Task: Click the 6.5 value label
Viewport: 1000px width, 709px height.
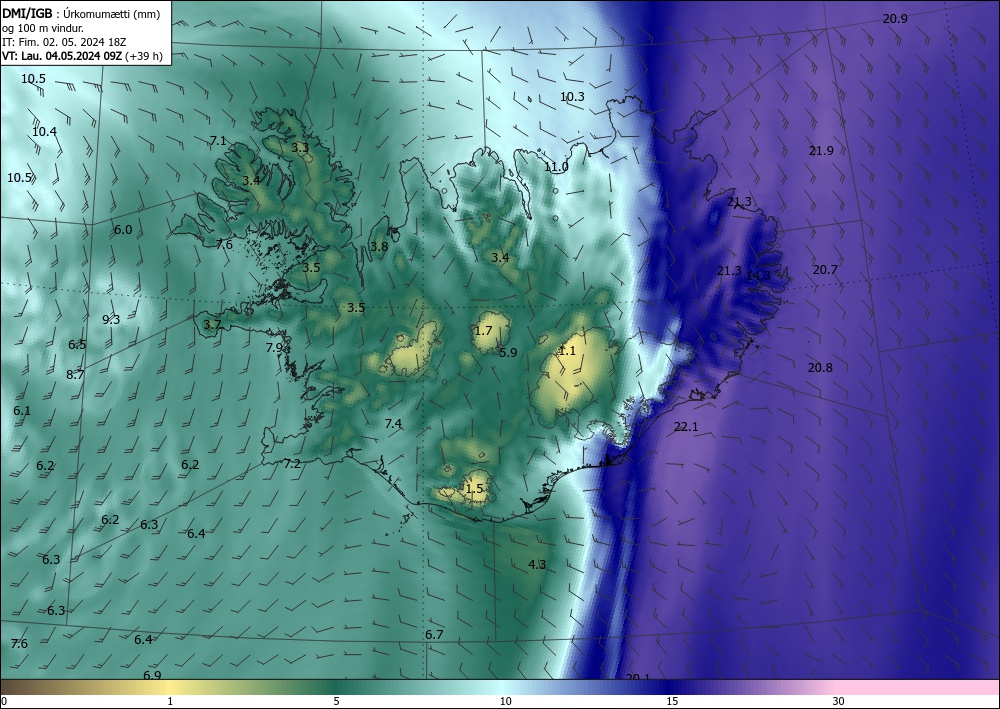Action: point(77,345)
